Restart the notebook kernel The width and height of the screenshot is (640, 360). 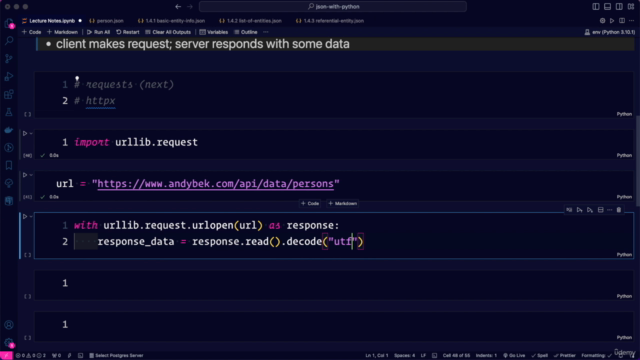pos(128,32)
